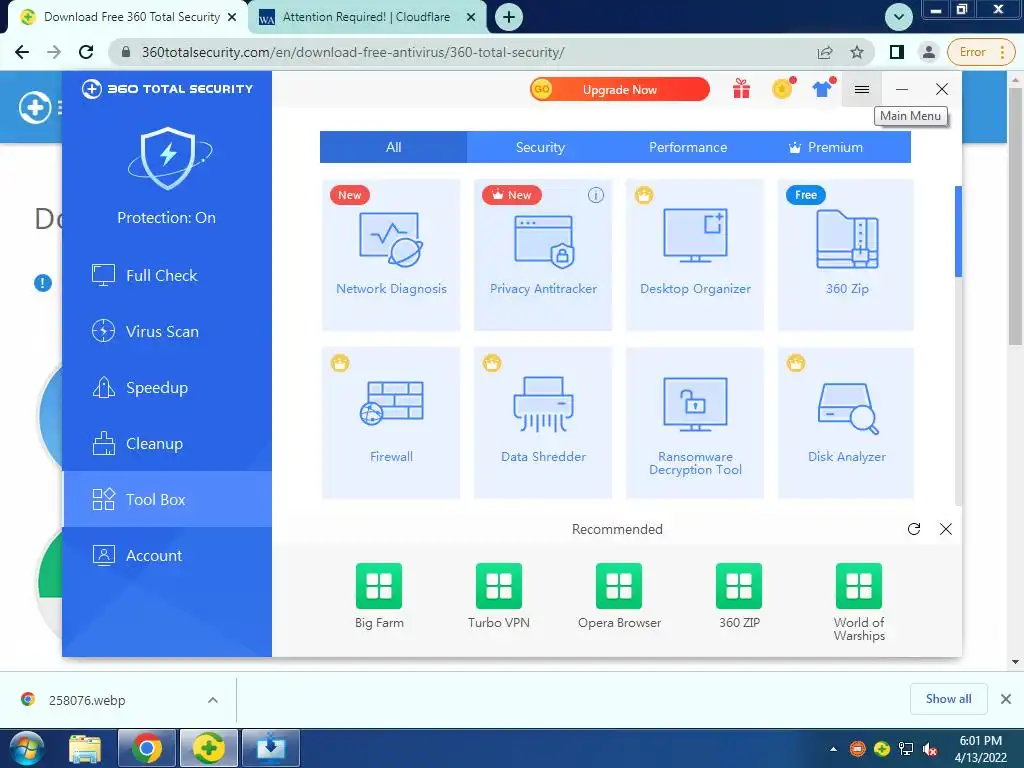This screenshot has height=768, width=1024.
Task: Click Show all downloads button
Action: 948,699
